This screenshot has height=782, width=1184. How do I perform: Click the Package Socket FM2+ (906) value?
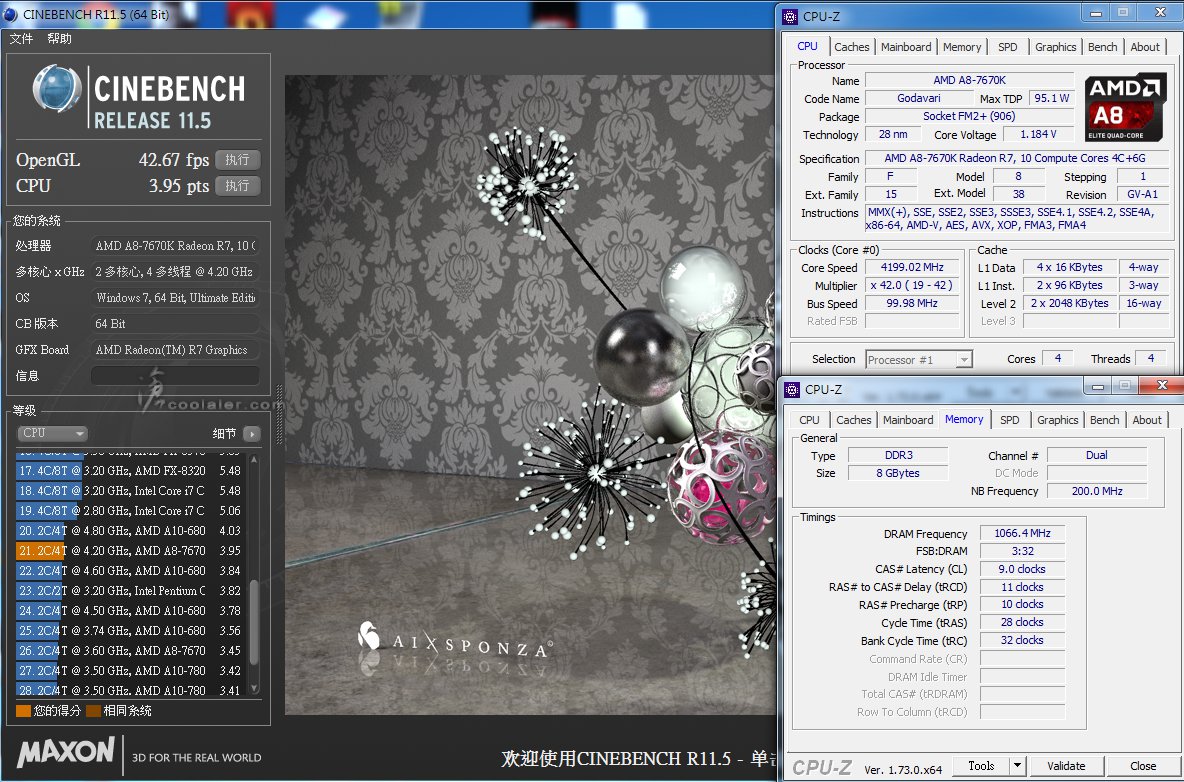[x=970, y=116]
